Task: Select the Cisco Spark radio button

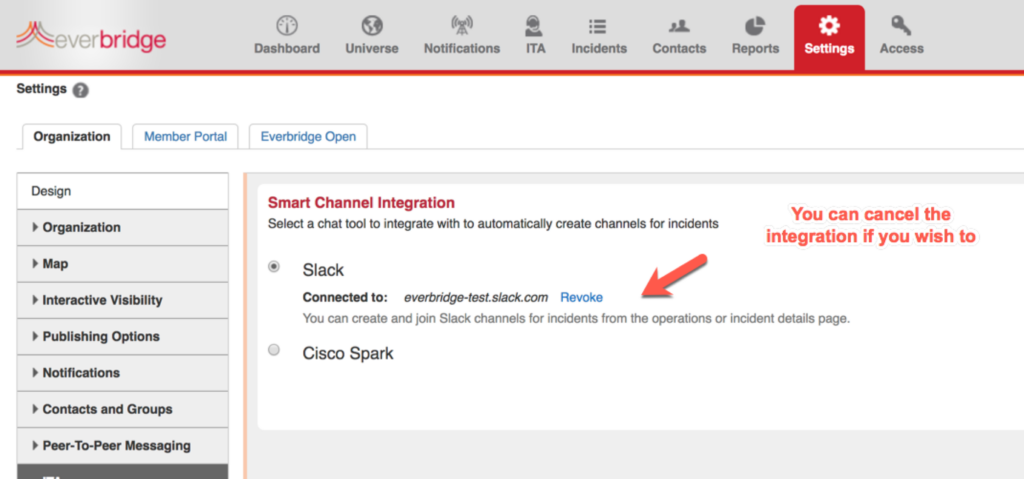Action: pyautogui.click(x=274, y=350)
